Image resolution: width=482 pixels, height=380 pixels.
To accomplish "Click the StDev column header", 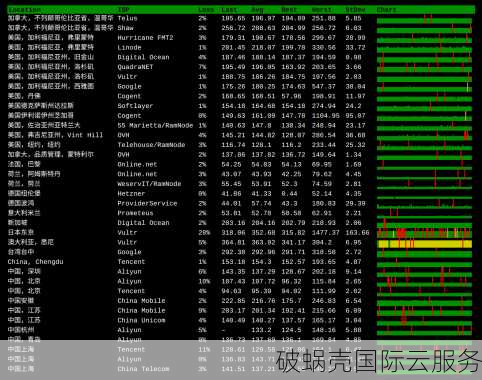I will 355,10.
